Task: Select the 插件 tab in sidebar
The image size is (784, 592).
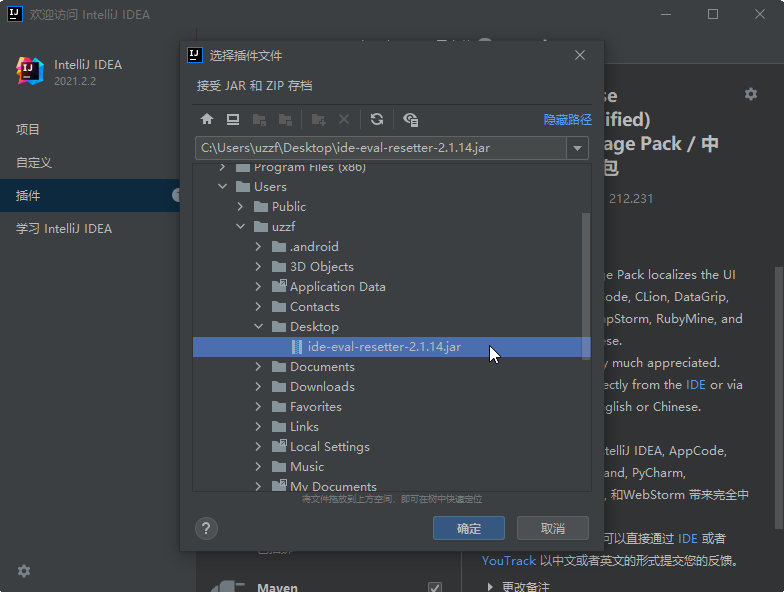Action: coord(90,196)
